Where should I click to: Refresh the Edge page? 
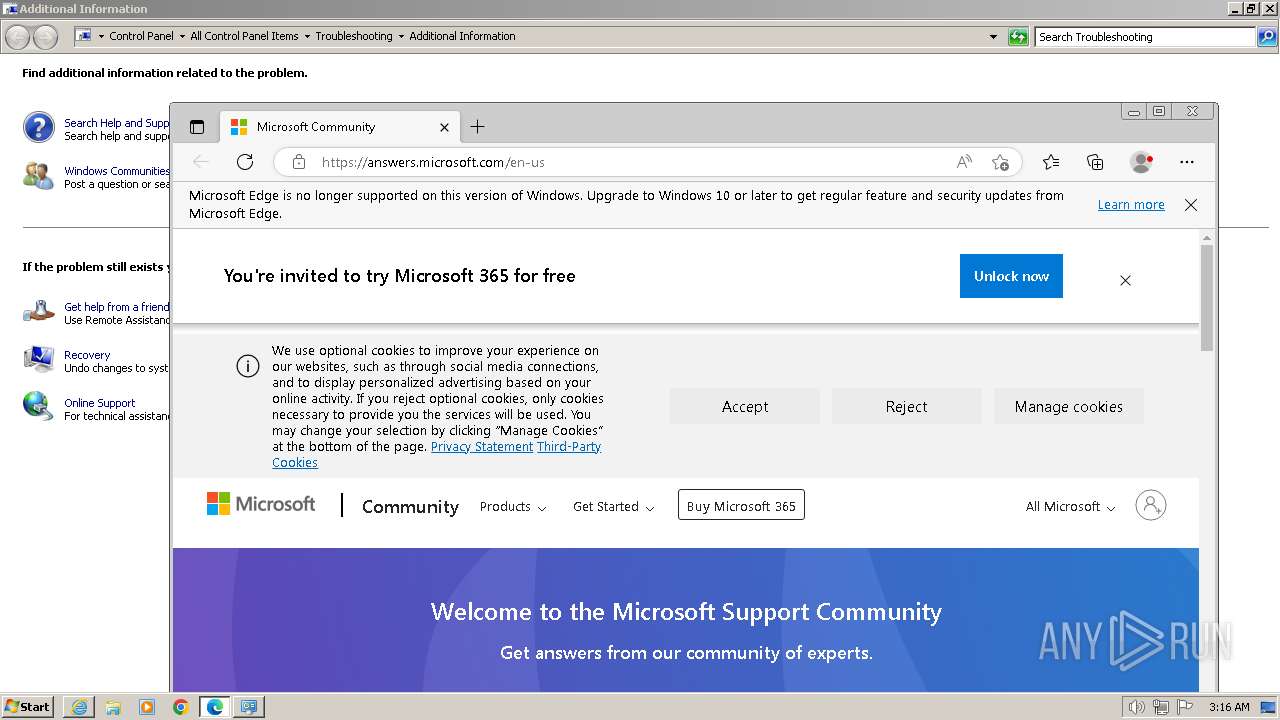click(x=245, y=162)
